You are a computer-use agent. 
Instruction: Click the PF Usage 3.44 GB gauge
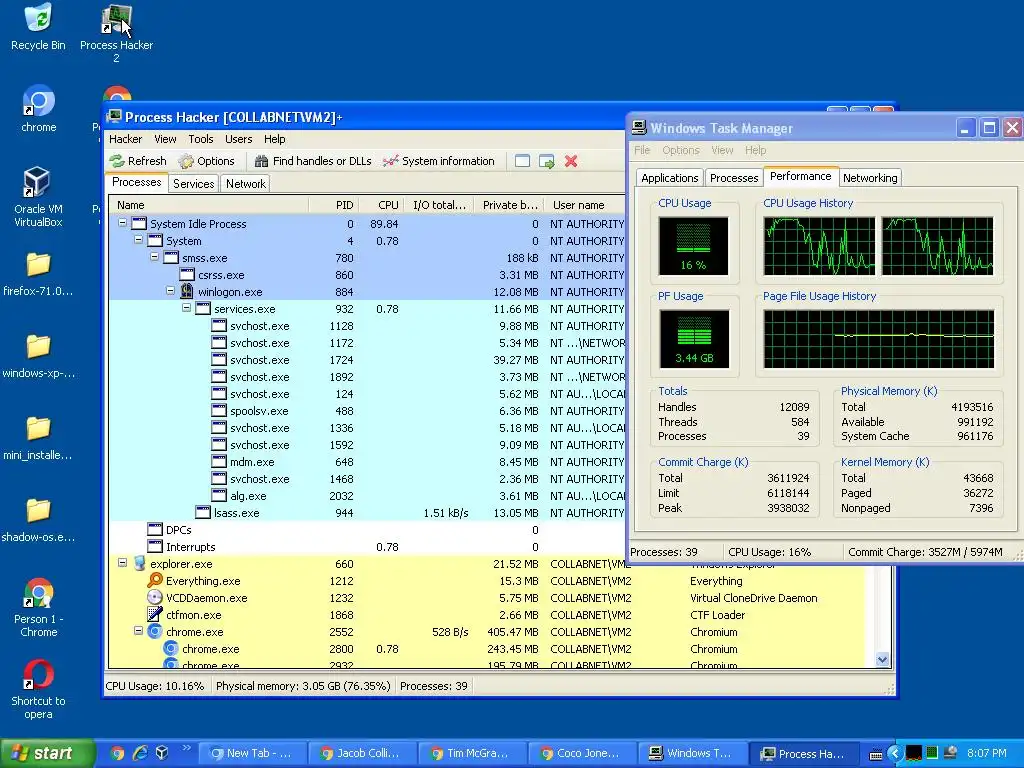point(694,339)
